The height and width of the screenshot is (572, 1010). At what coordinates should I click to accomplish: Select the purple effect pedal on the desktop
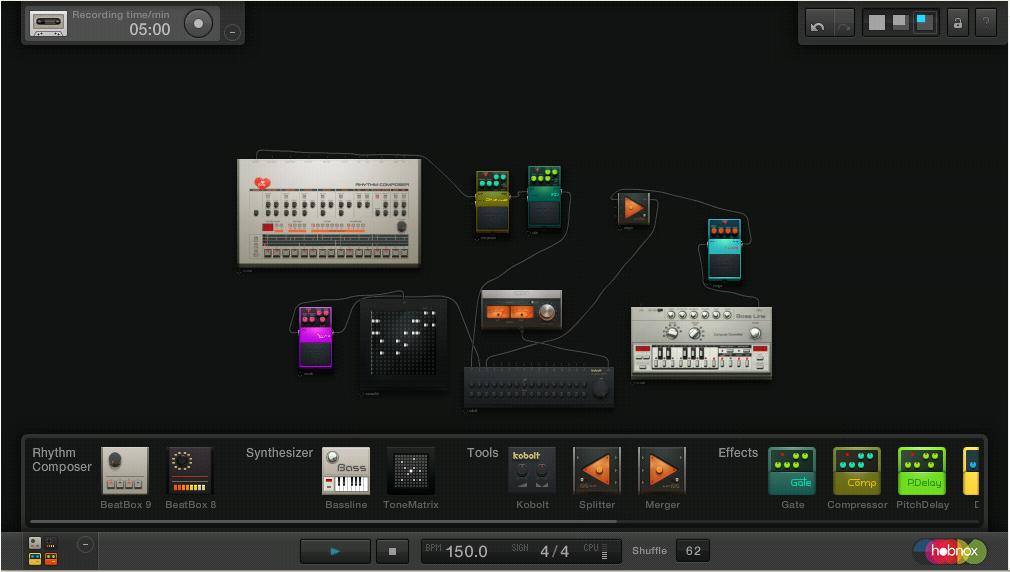point(316,338)
